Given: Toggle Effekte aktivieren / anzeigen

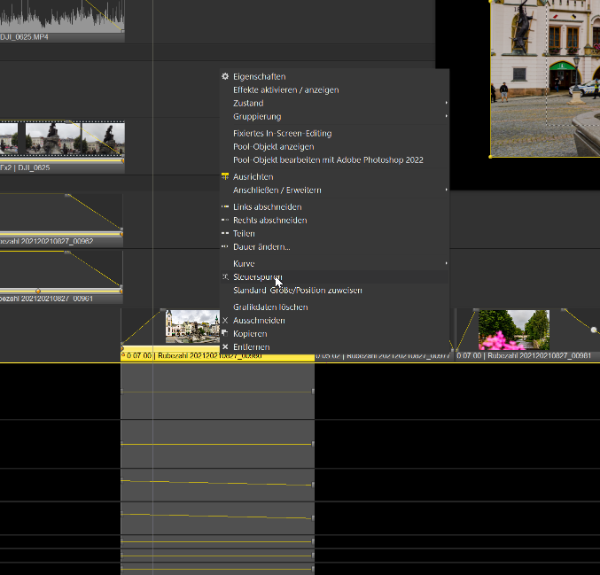Looking at the screenshot, I should pos(285,90).
